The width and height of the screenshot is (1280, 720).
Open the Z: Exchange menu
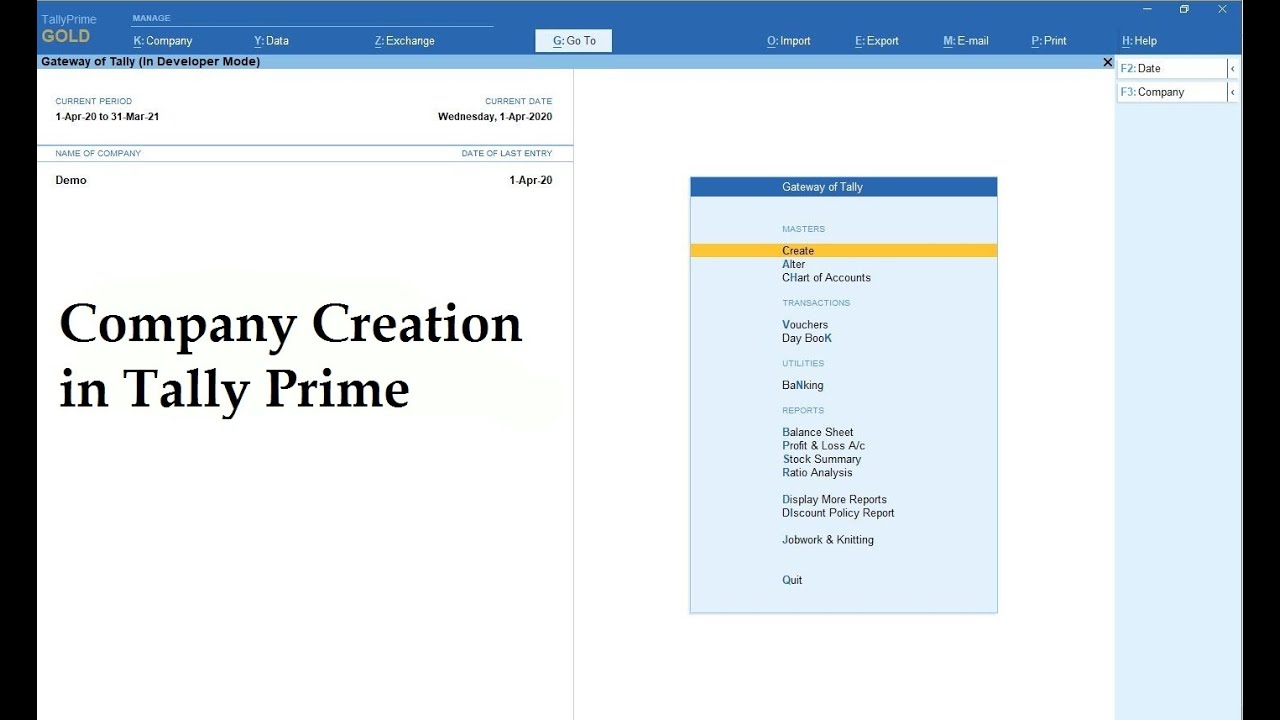click(404, 41)
